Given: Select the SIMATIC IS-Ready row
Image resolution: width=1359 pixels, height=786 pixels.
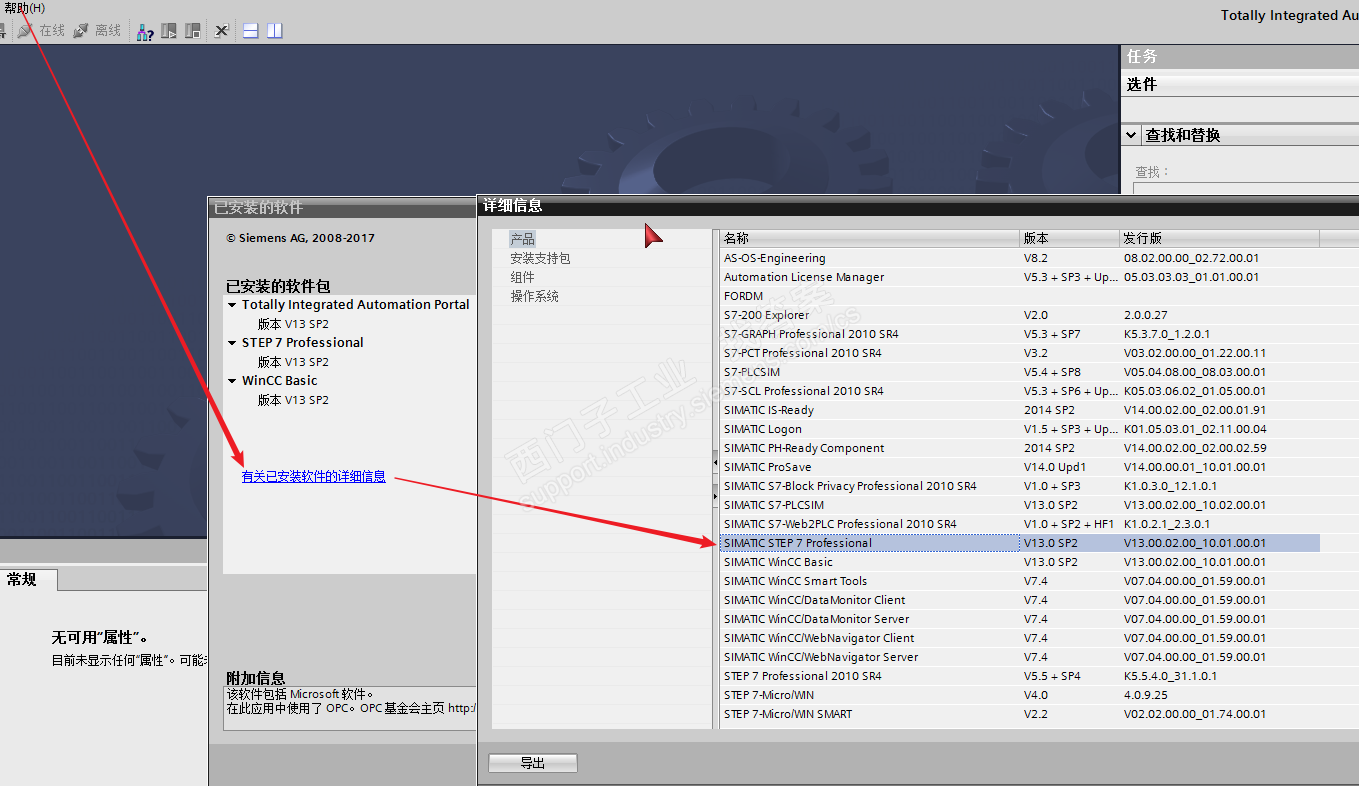Looking at the screenshot, I should [x=1020, y=410].
